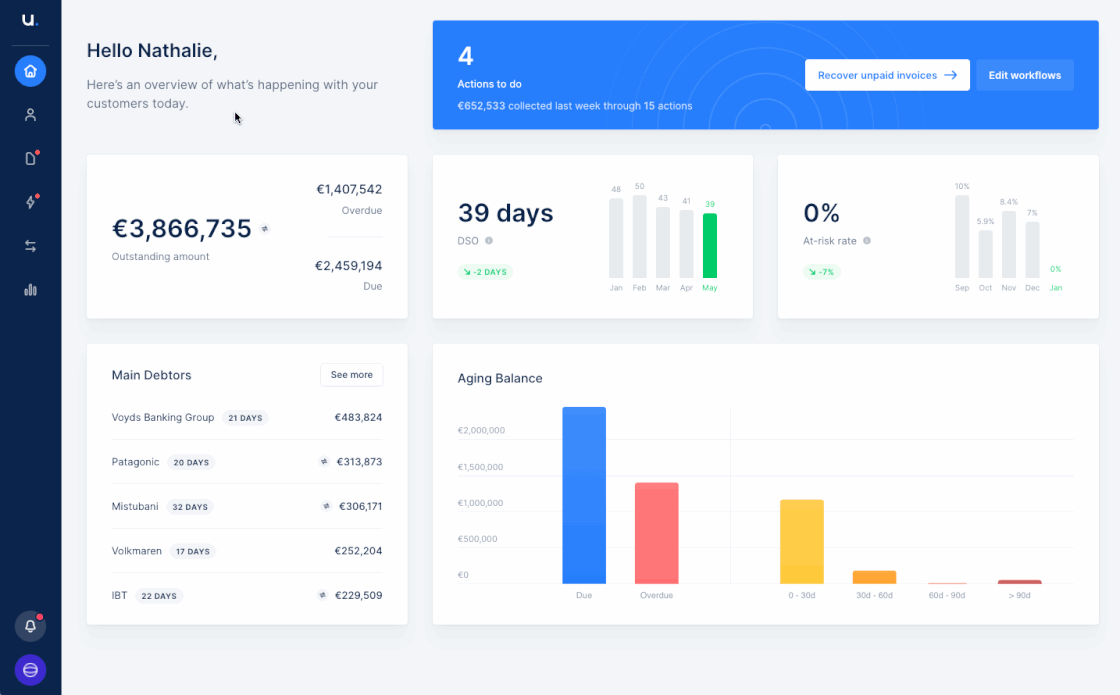This screenshot has height=695, width=1120.
Task: Click the €1,407,542 Overdue amount
Action: point(349,189)
